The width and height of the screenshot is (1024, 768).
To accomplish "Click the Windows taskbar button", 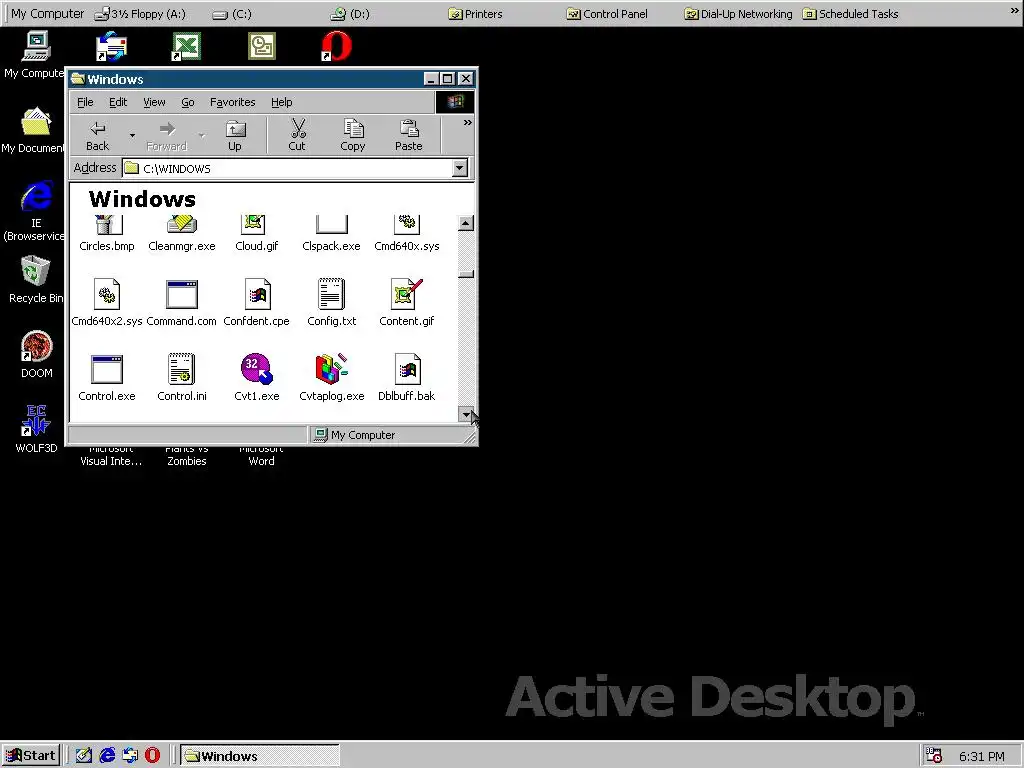I will pos(259,756).
